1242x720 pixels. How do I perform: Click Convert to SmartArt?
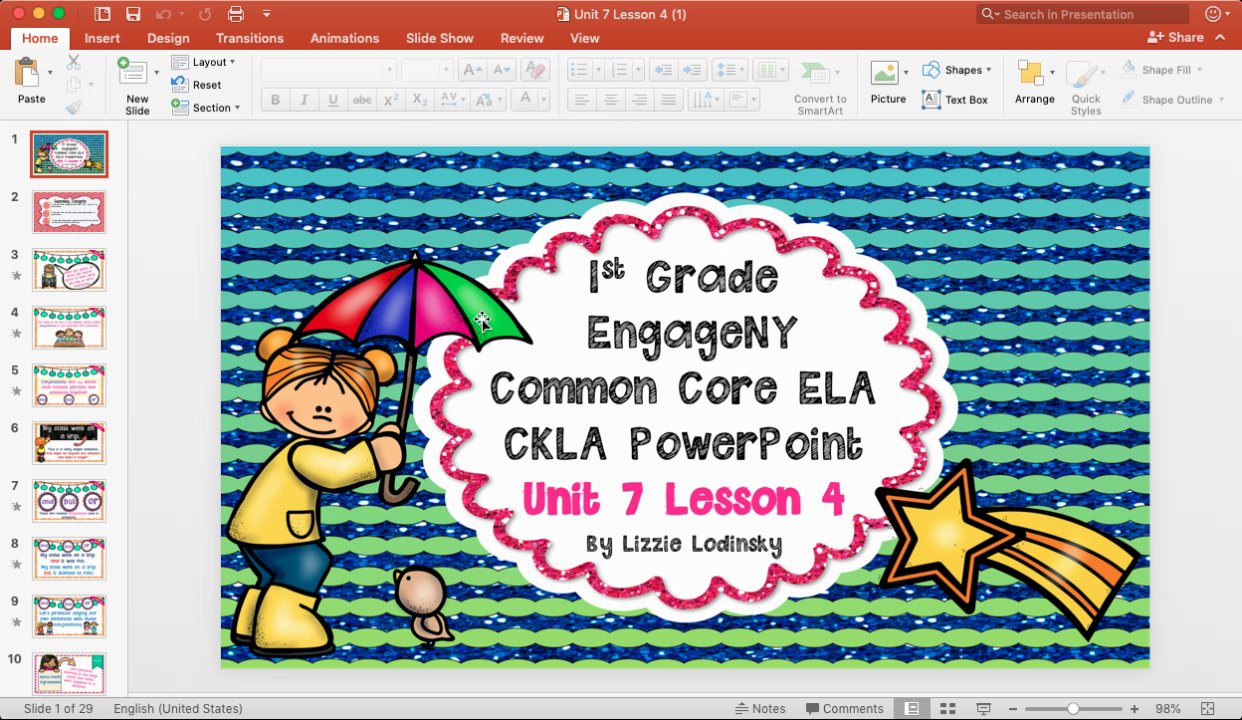point(820,88)
